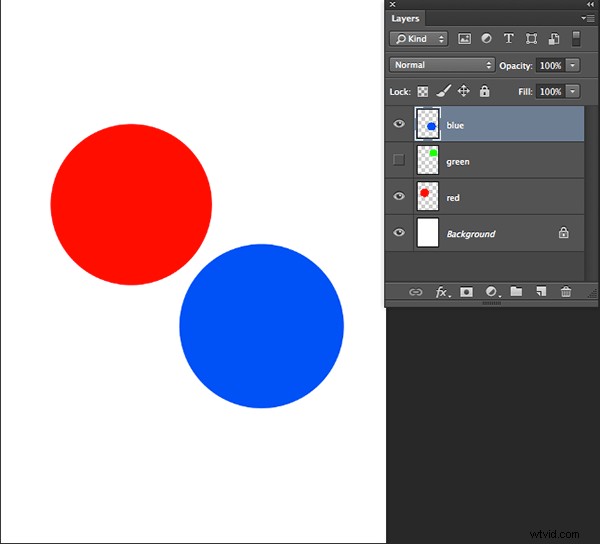Image resolution: width=600 pixels, height=544 pixels.
Task: Select blue layer thumbnail
Action: (x=427, y=124)
